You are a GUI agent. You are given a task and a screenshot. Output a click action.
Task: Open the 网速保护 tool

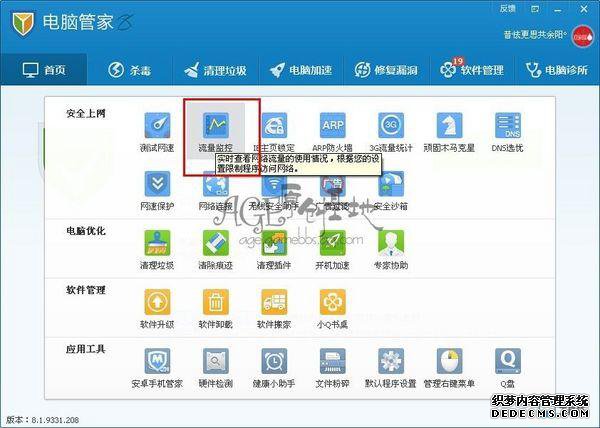click(x=157, y=190)
